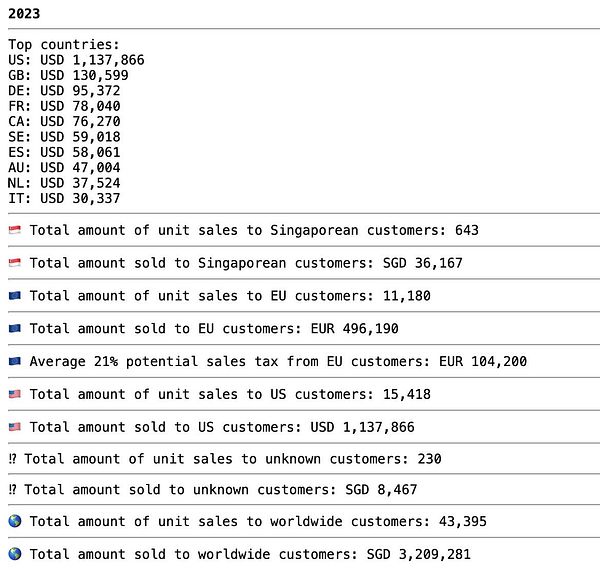Select the DE: USD 95,372 row
This screenshot has height=568, width=600.
tap(64, 91)
